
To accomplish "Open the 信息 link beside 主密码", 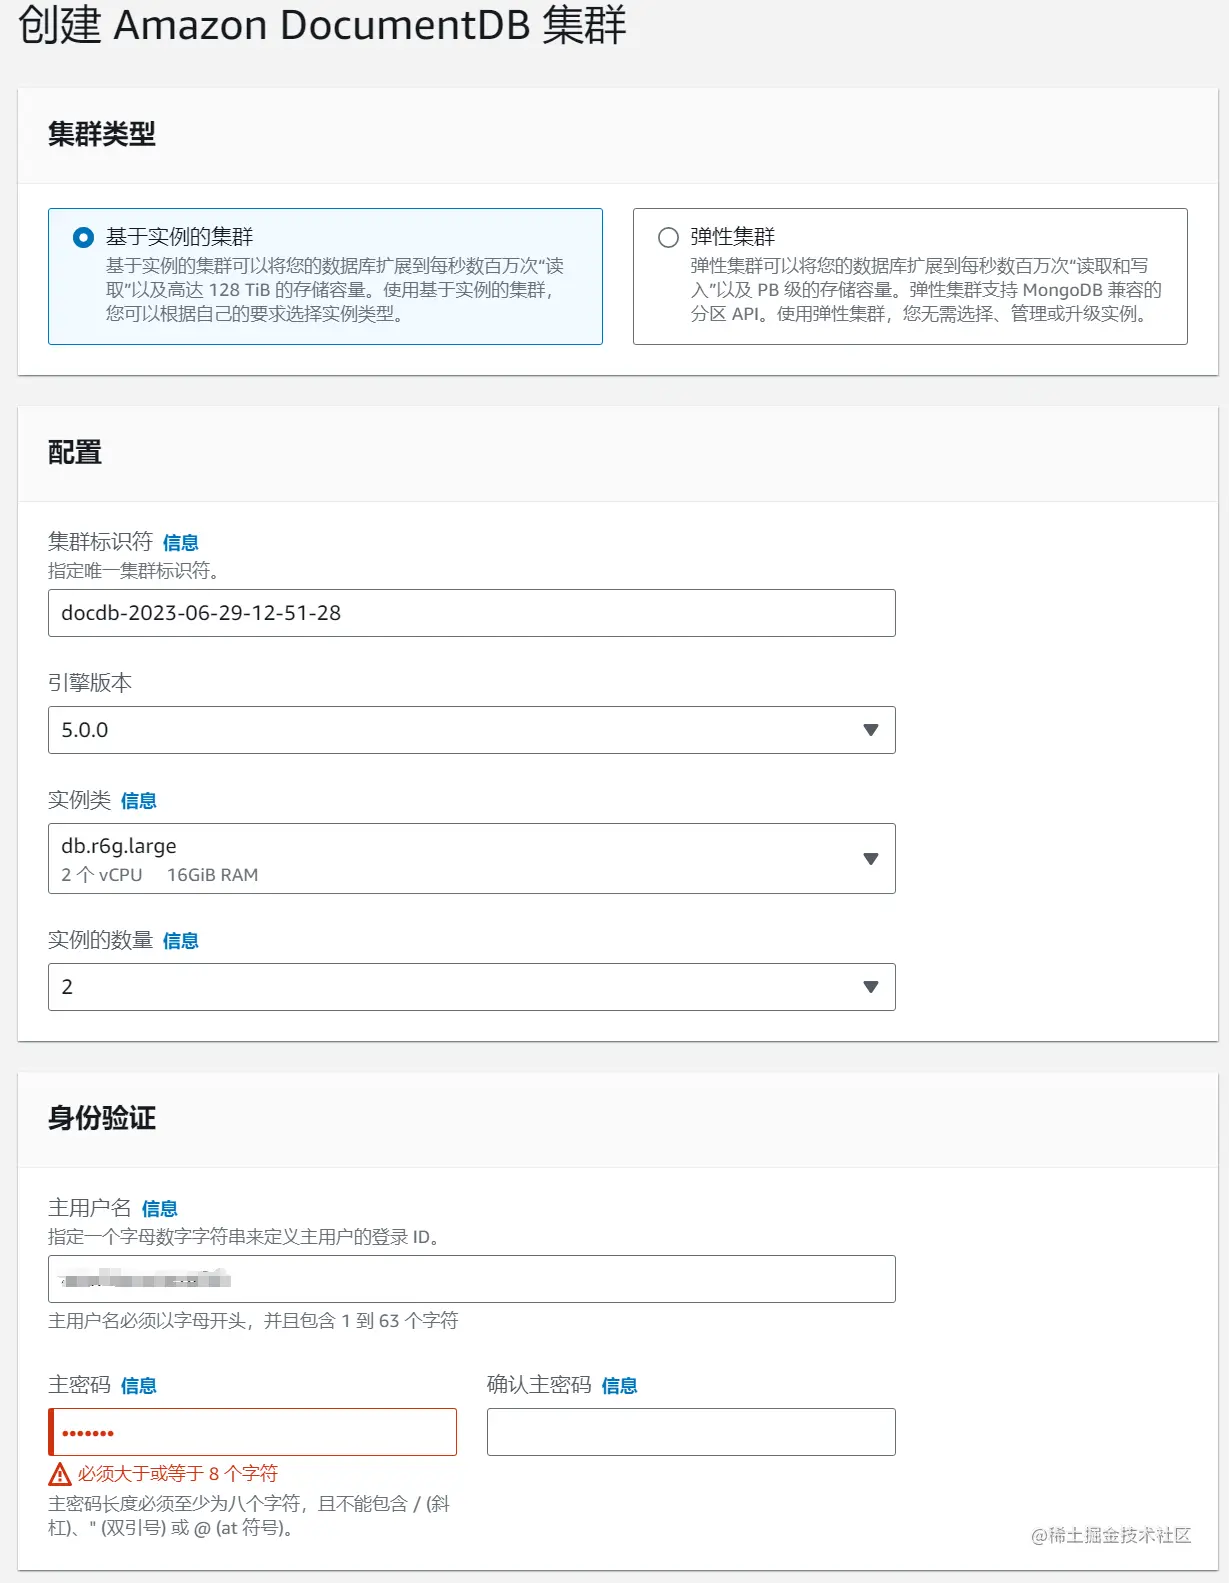I will (138, 1386).
